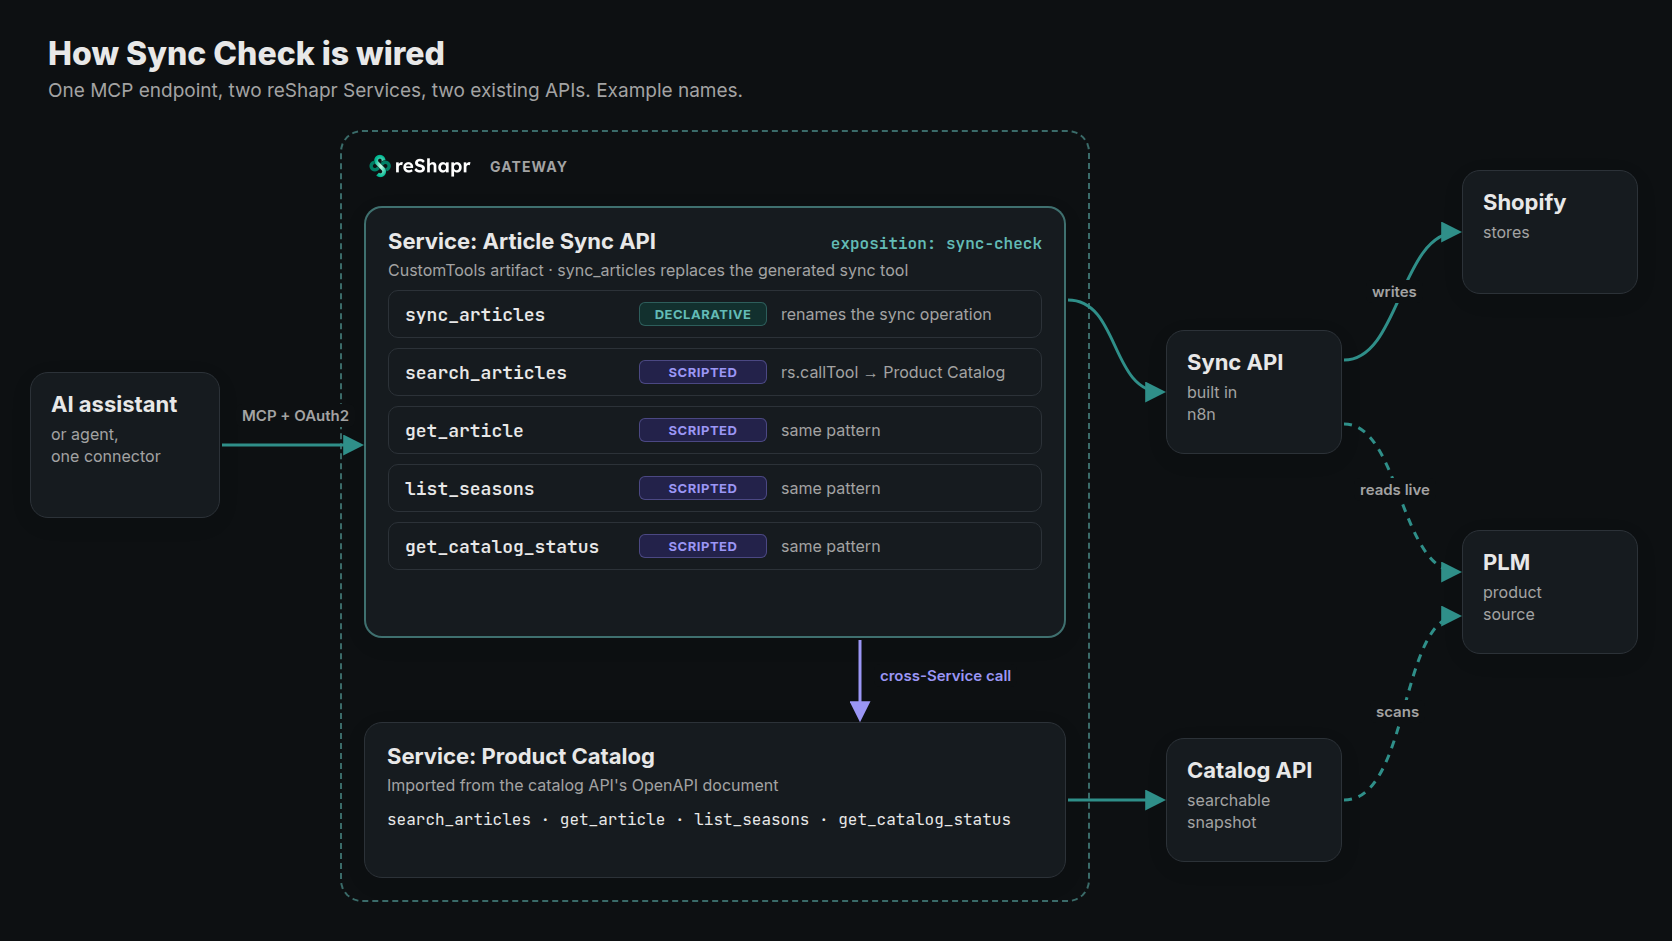Click the reShapr logo icon

(379, 166)
